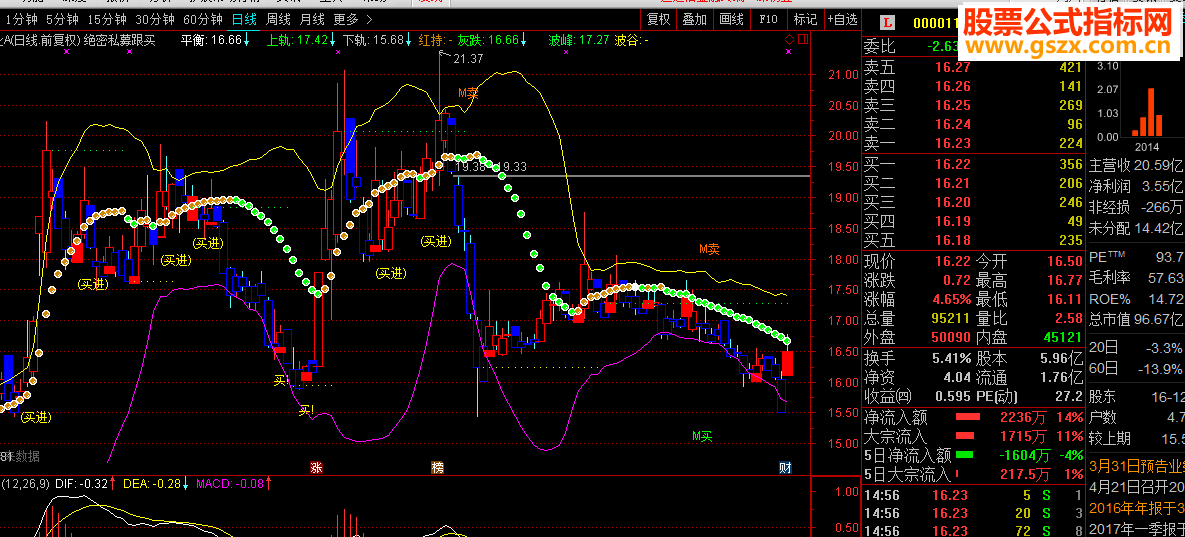Screen dimensions: 1185x537
Task: Click the 主营收 20.59亿 entry
Action: coord(1136,165)
